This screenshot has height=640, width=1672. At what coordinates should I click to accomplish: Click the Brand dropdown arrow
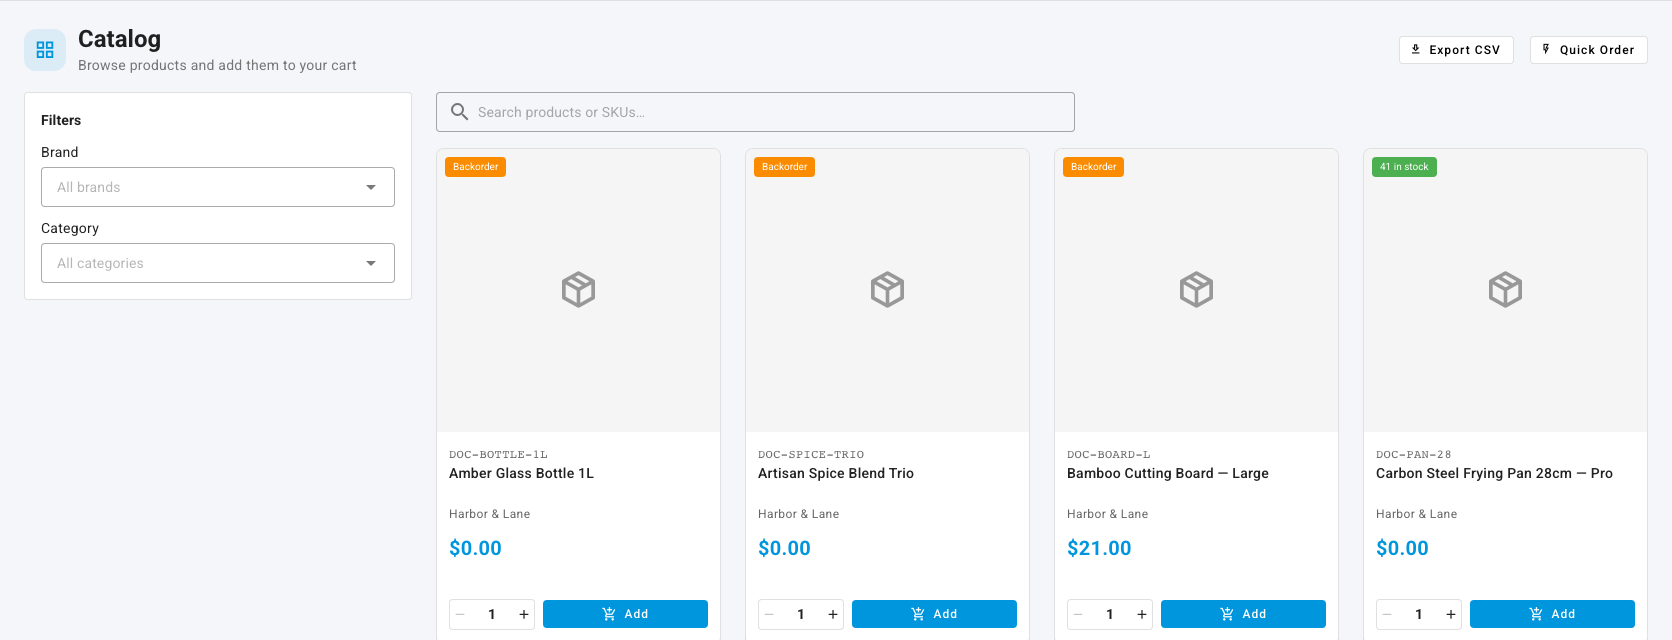click(371, 187)
